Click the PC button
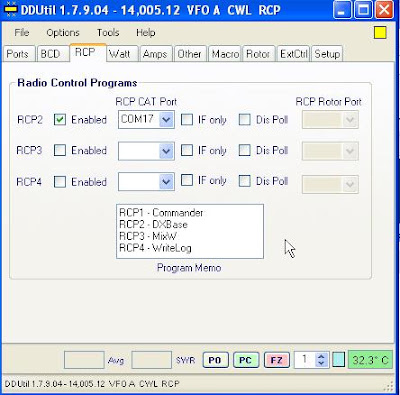 (246, 360)
